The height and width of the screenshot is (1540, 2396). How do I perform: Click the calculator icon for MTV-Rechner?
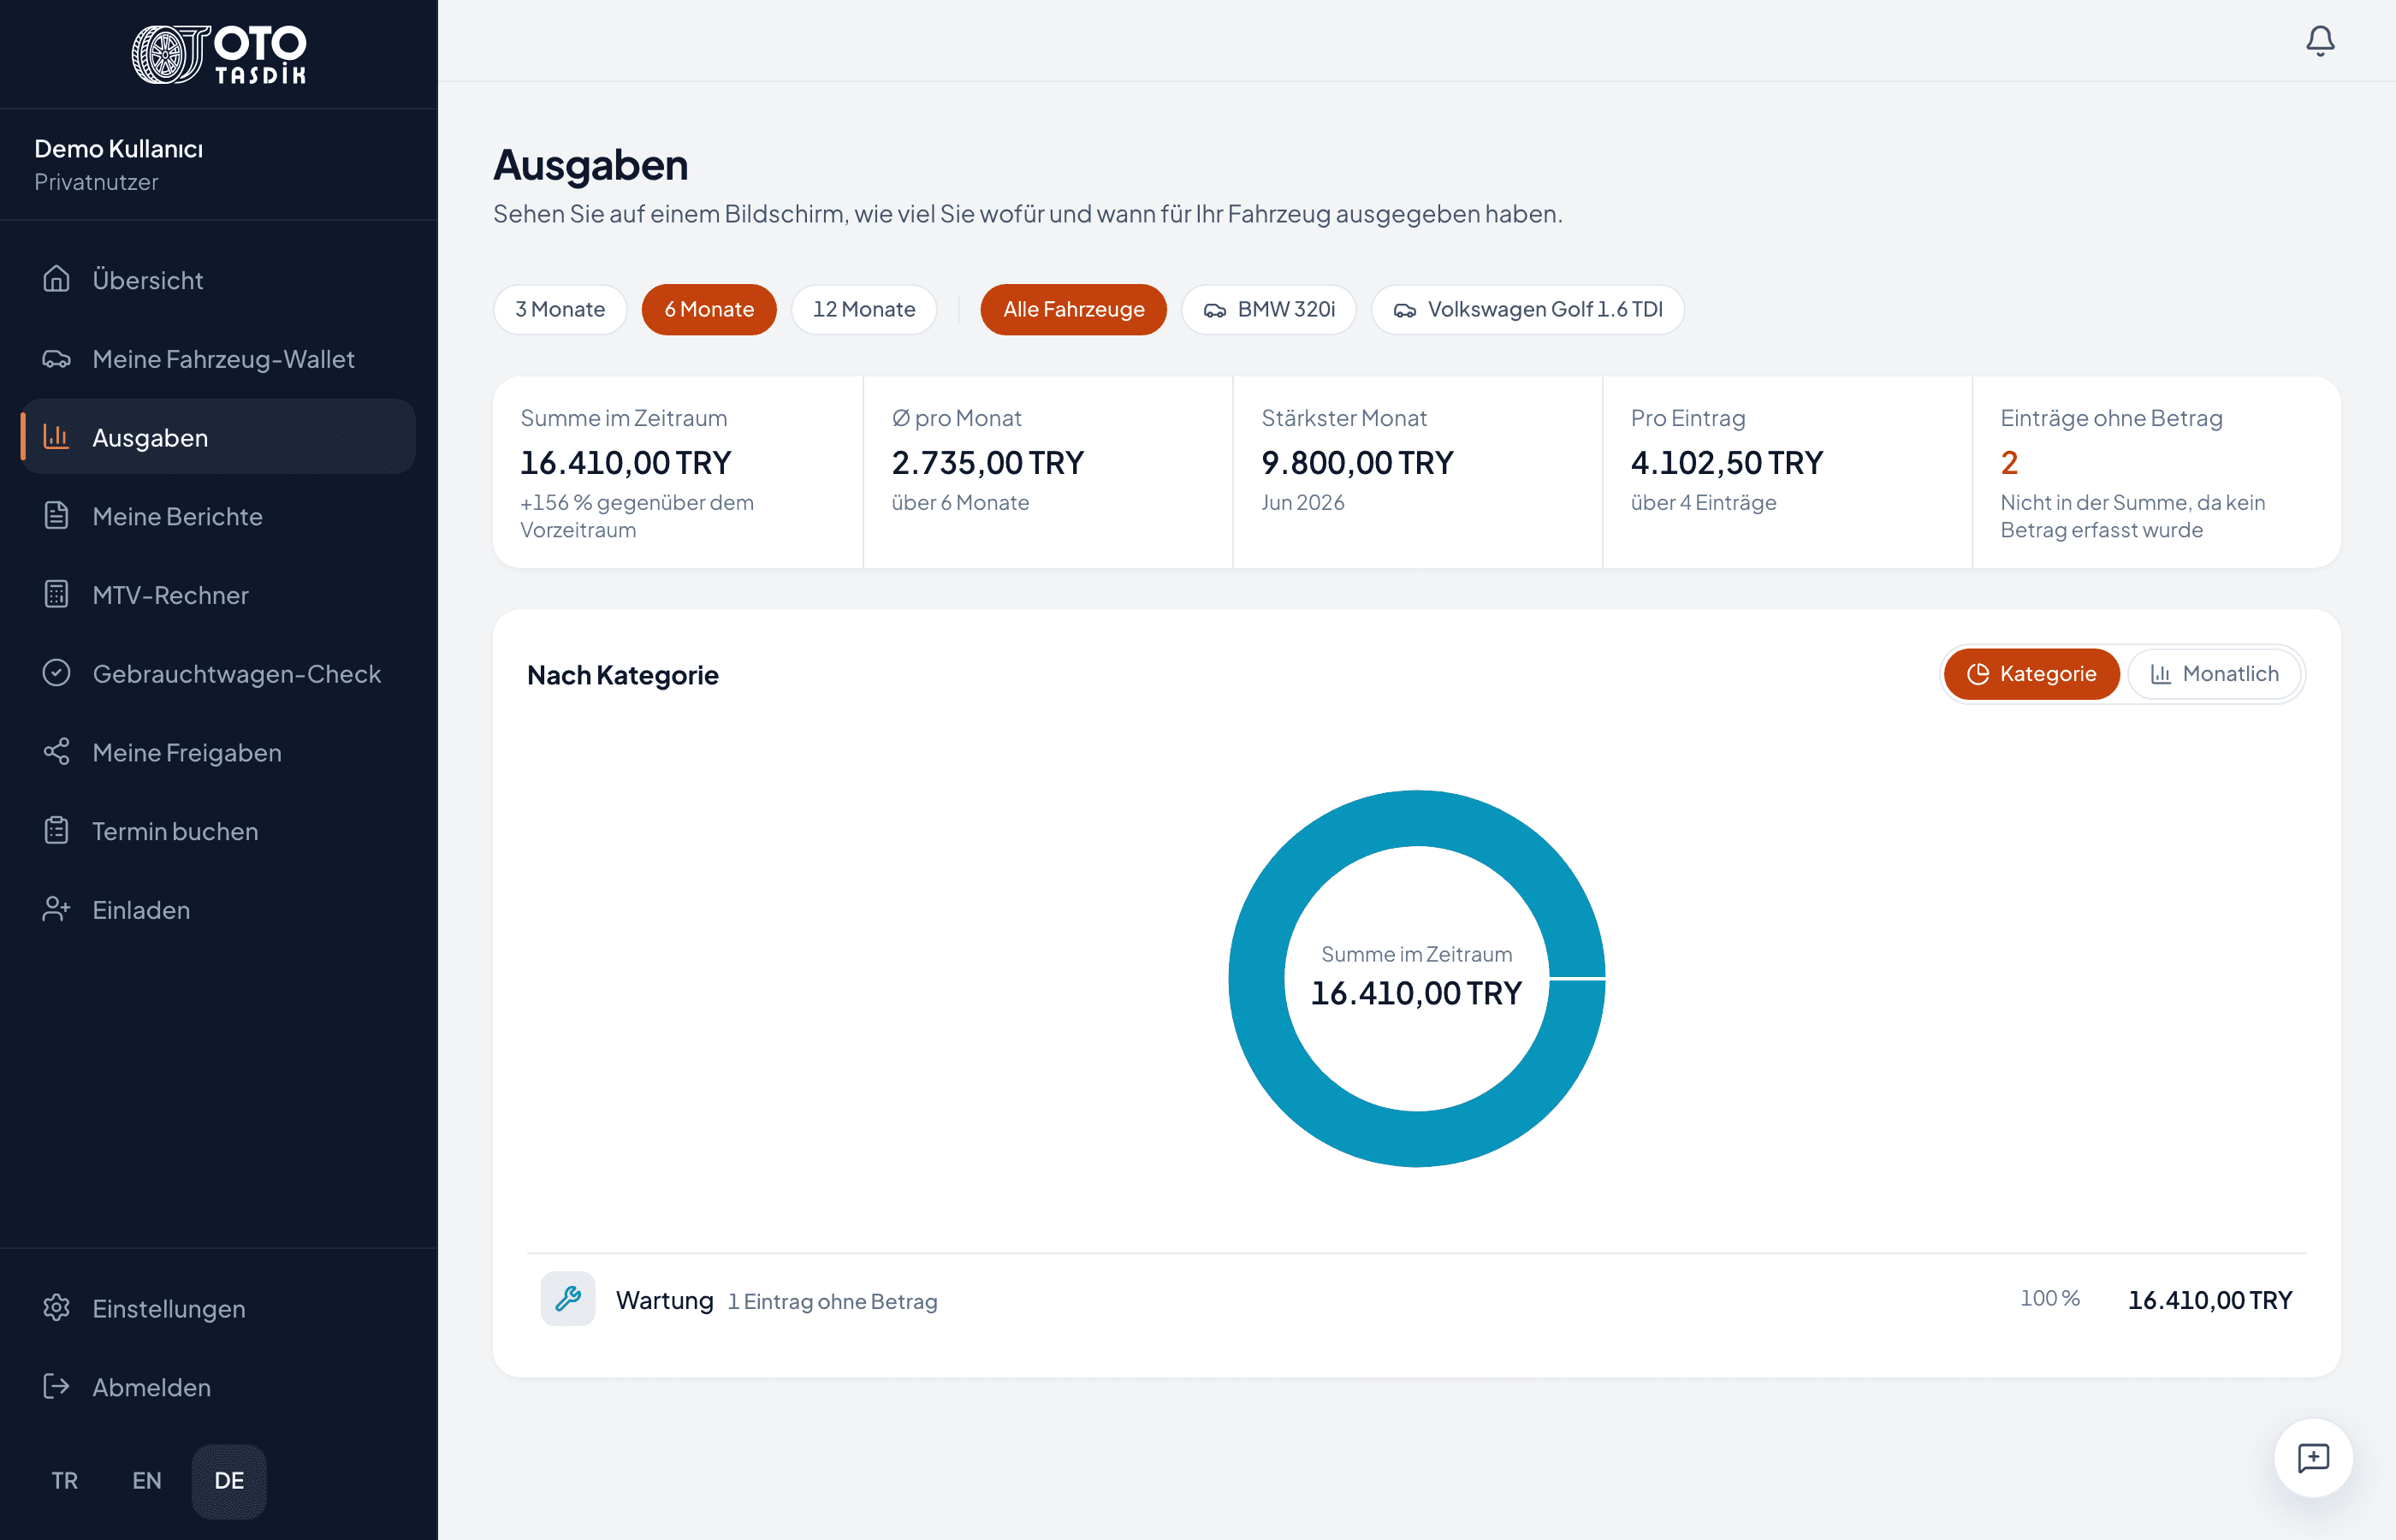[57, 594]
